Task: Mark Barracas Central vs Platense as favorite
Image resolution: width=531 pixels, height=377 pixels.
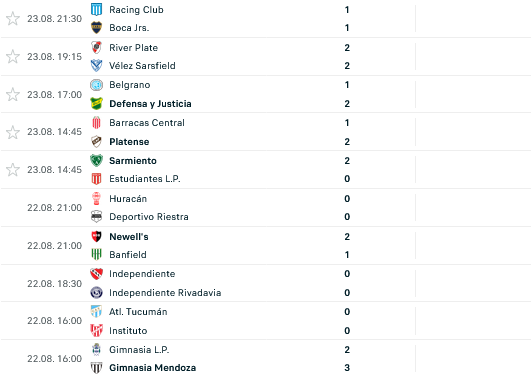Action: [x=13, y=132]
